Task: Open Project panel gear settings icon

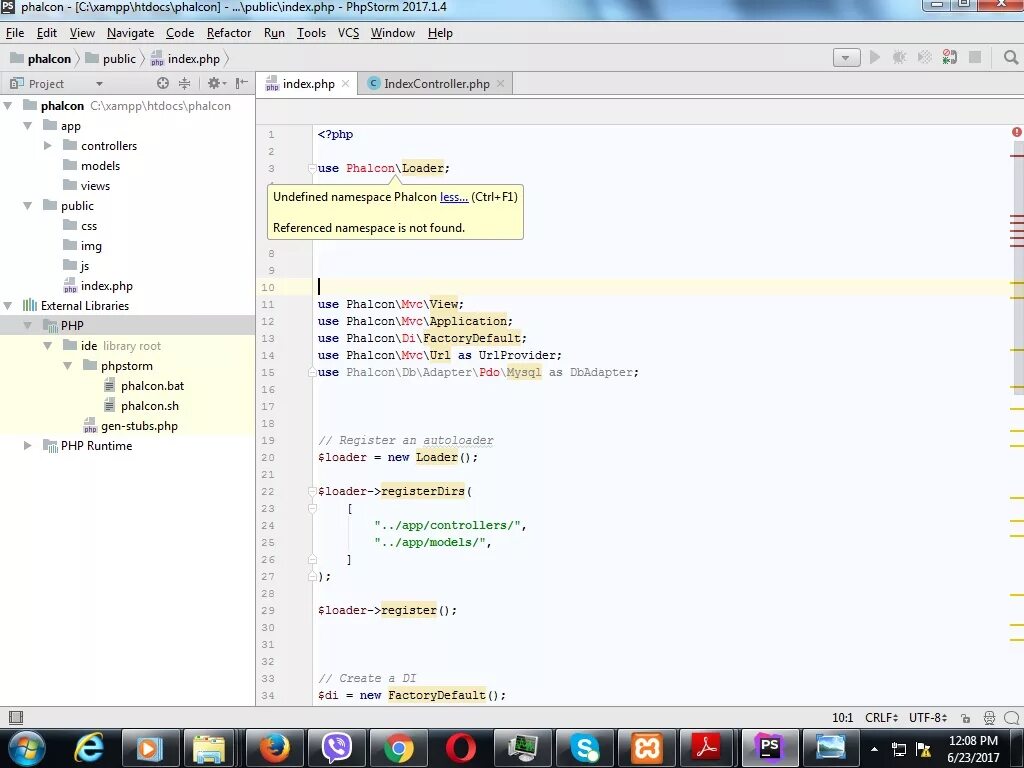Action: pyautogui.click(x=216, y=83)
